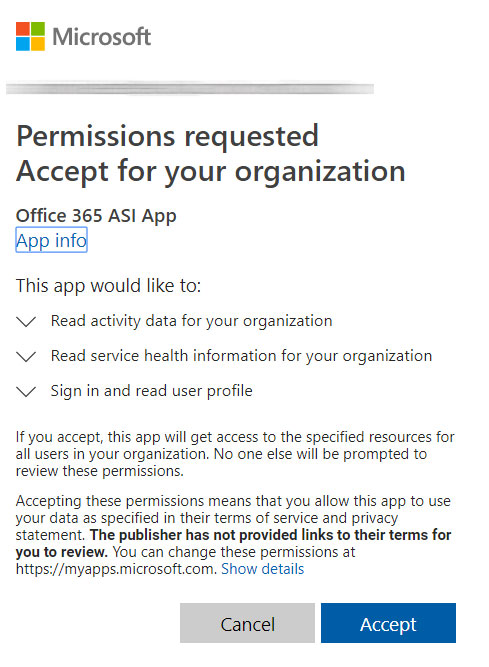Accept the requested permissions
The height and width of the screenshot is (667, 489).
tap(388, 623)
